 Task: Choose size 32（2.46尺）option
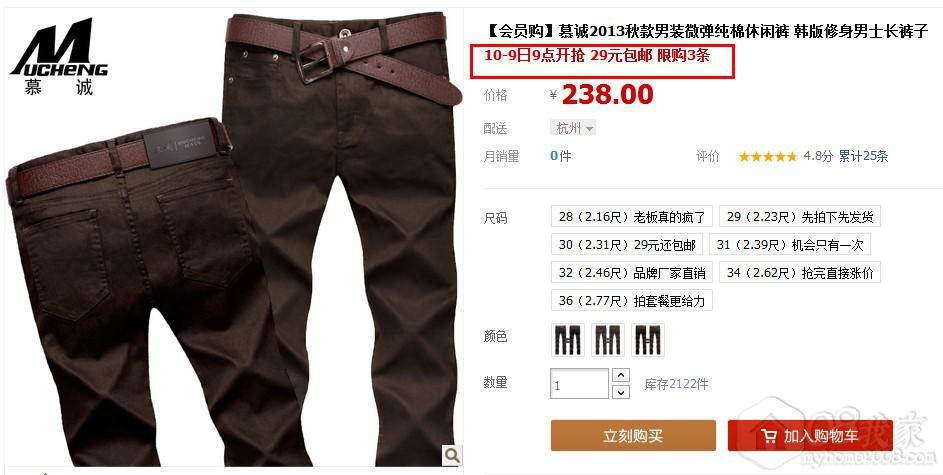pyautogui.click(x=631, y=272)
